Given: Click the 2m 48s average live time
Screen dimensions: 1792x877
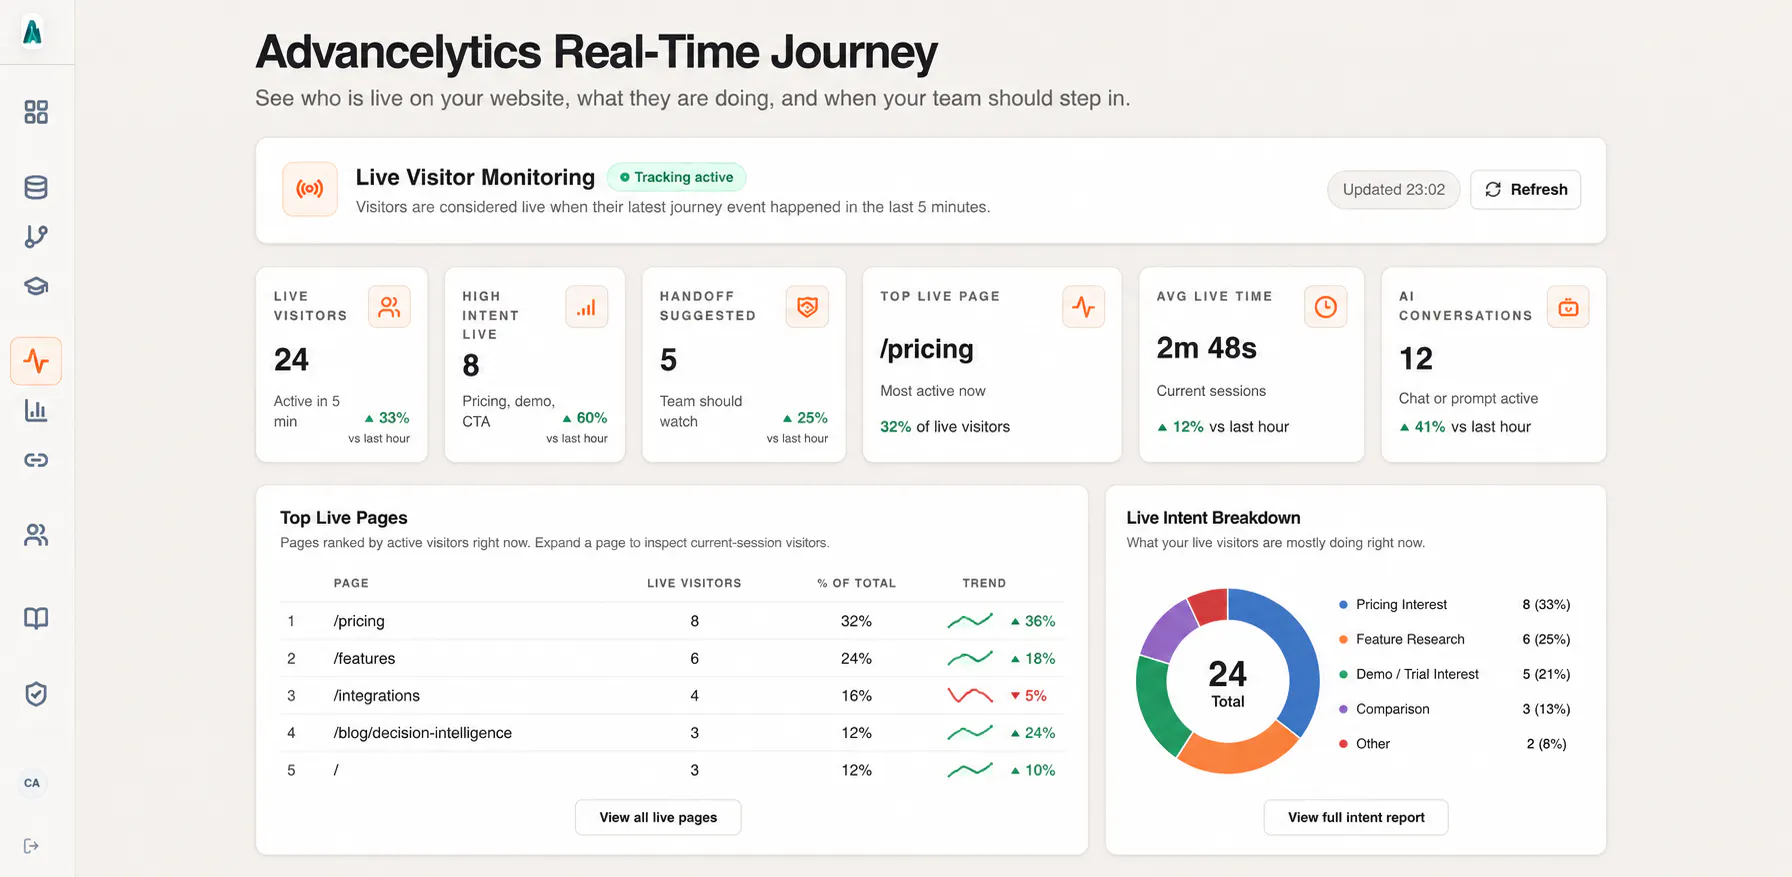Looking at the screenshot, I should tap(1207, 348).
